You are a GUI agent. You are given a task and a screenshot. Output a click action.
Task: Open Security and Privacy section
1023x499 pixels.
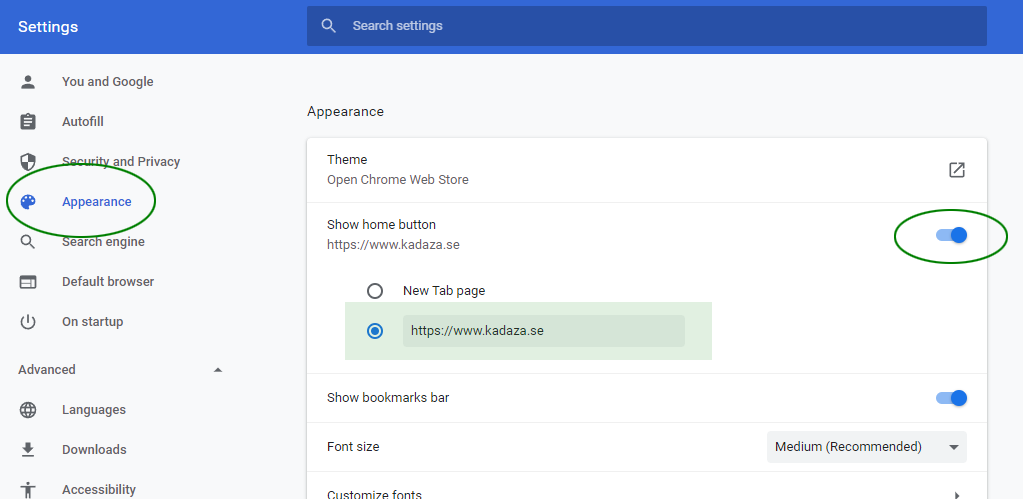(121, 162)
